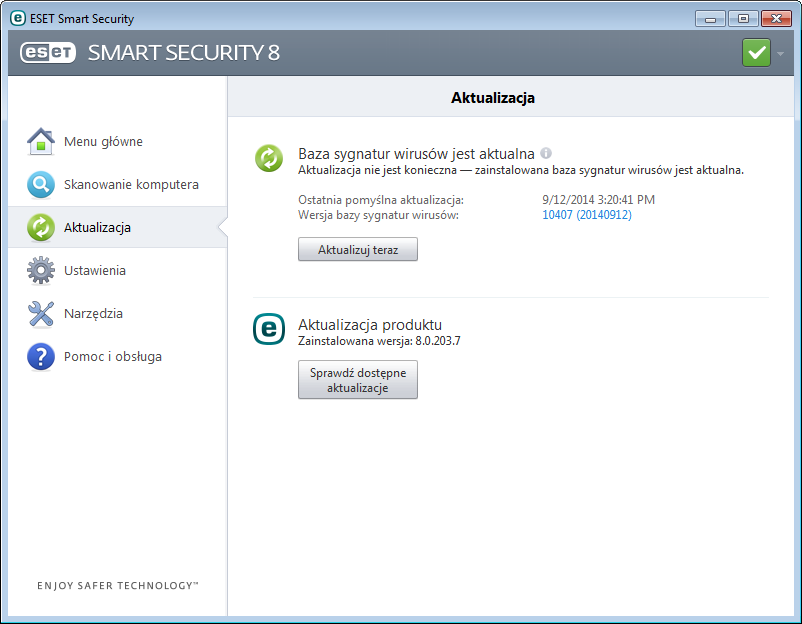Click the text Baza sygnatur wirusów jest aktualna
Viewport: 802px width, 624px height.
(416, 153)
